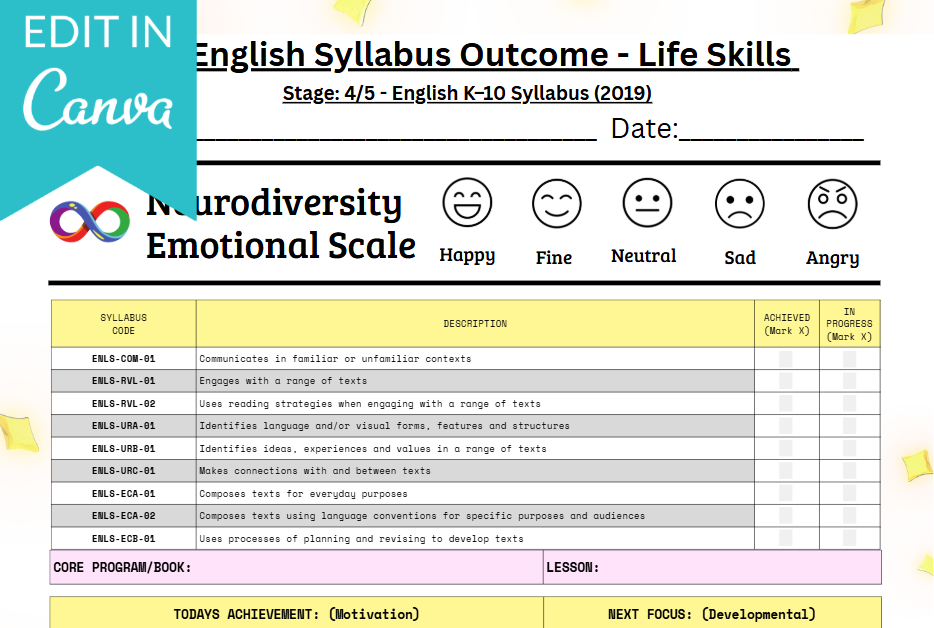Screen dimensions: 934x628
Task: Select the Happy face emoji
Action: coord(467,203)
